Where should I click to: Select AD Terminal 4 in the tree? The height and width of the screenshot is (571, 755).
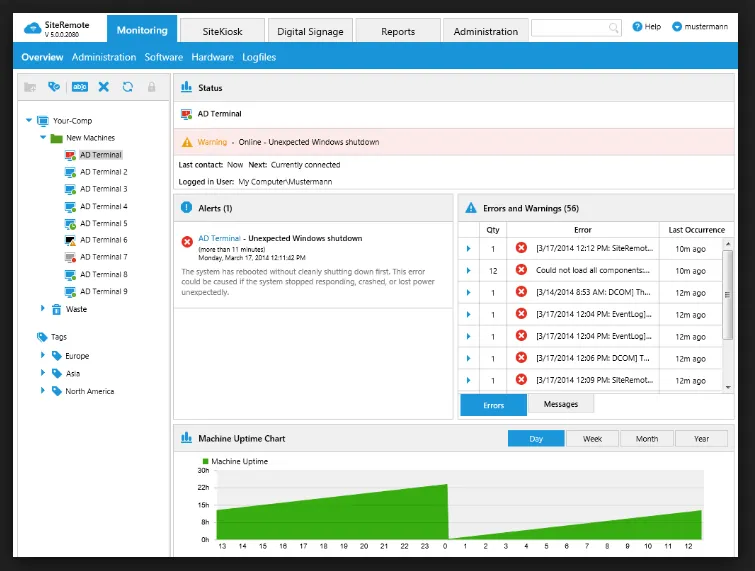tap(104, 206)
